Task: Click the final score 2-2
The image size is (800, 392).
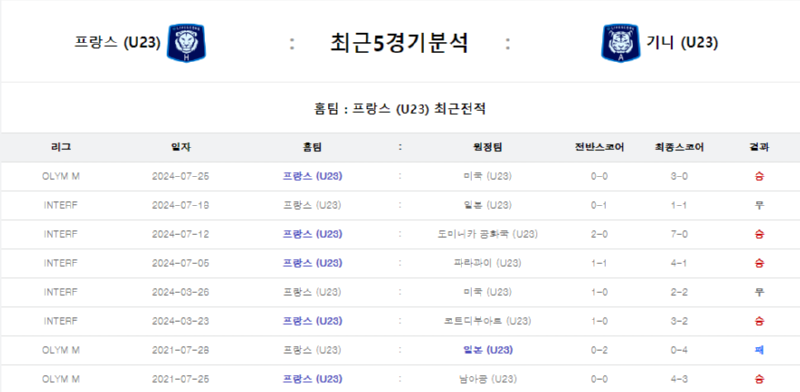Action: [x=679, y=292]
